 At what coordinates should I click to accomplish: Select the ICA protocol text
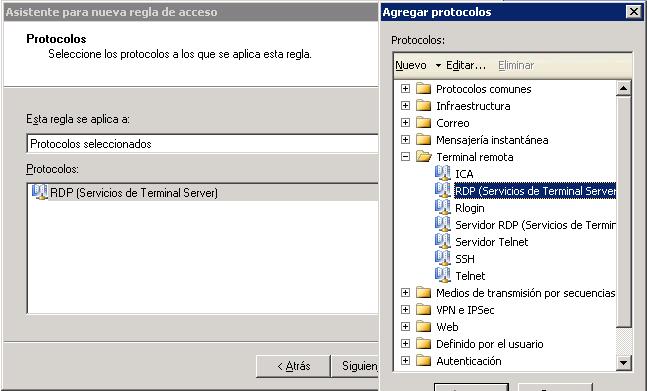[464, 174]
